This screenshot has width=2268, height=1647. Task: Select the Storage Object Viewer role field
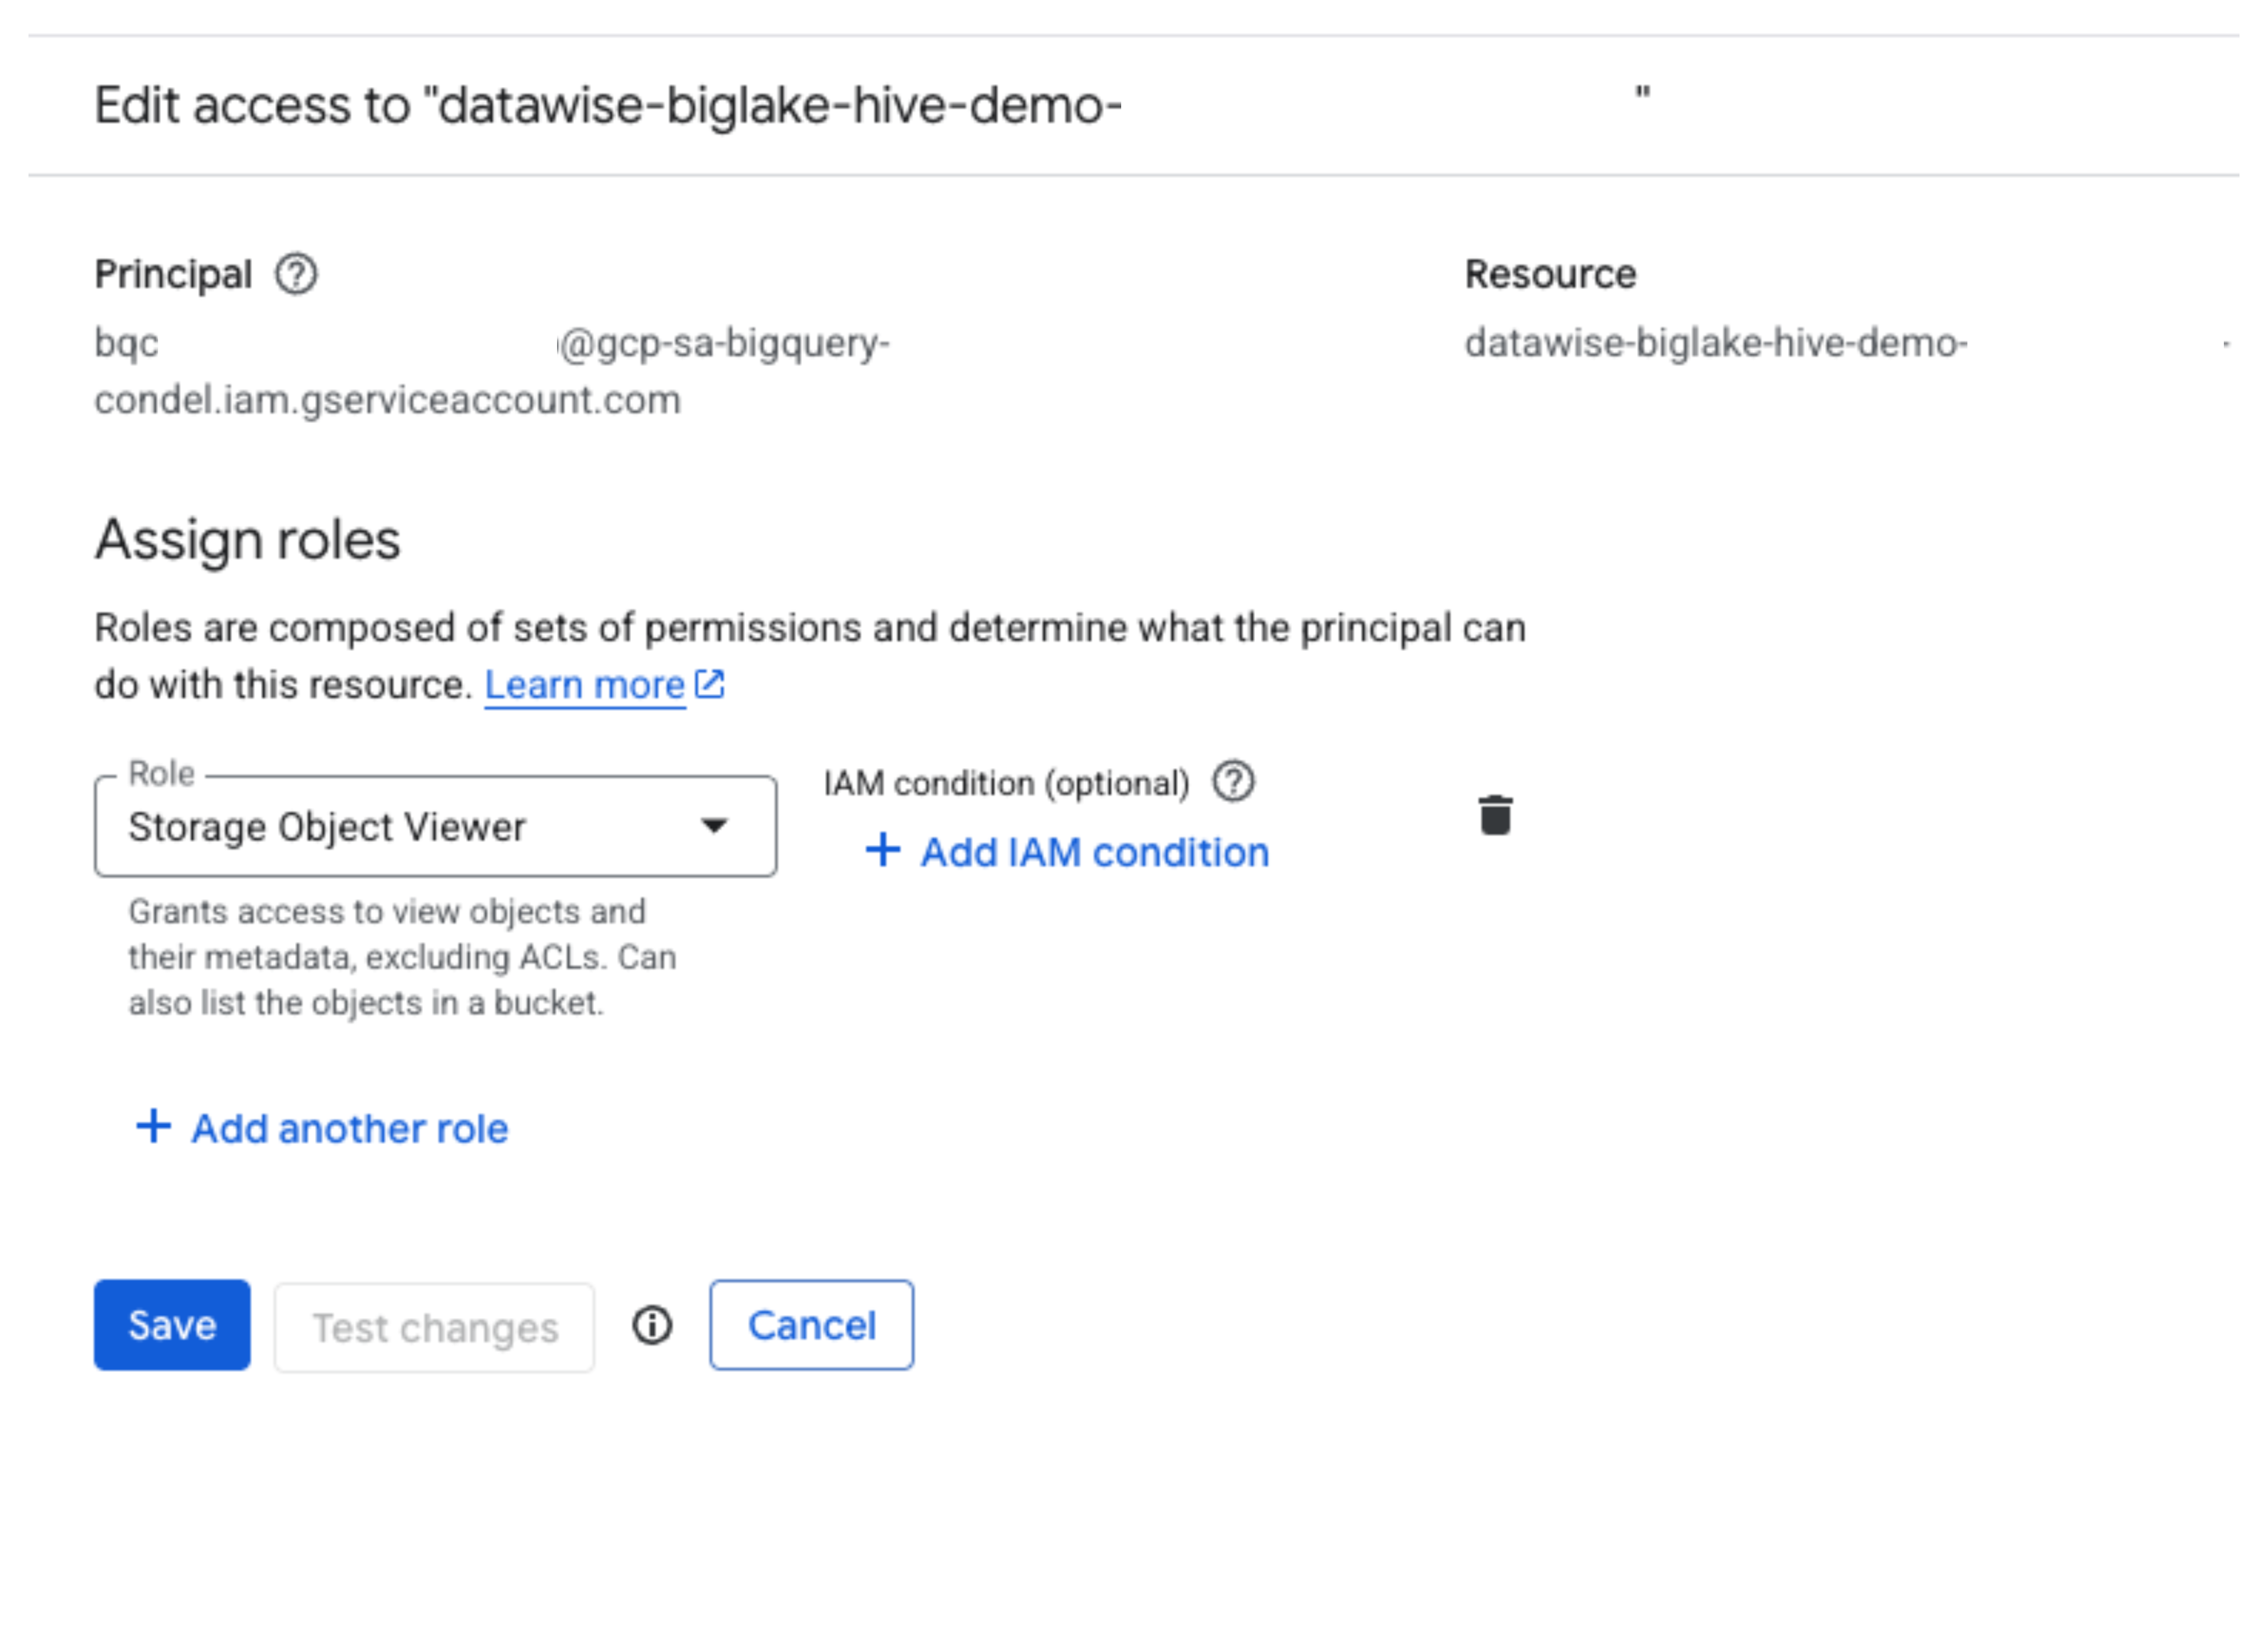pos(435,826)
